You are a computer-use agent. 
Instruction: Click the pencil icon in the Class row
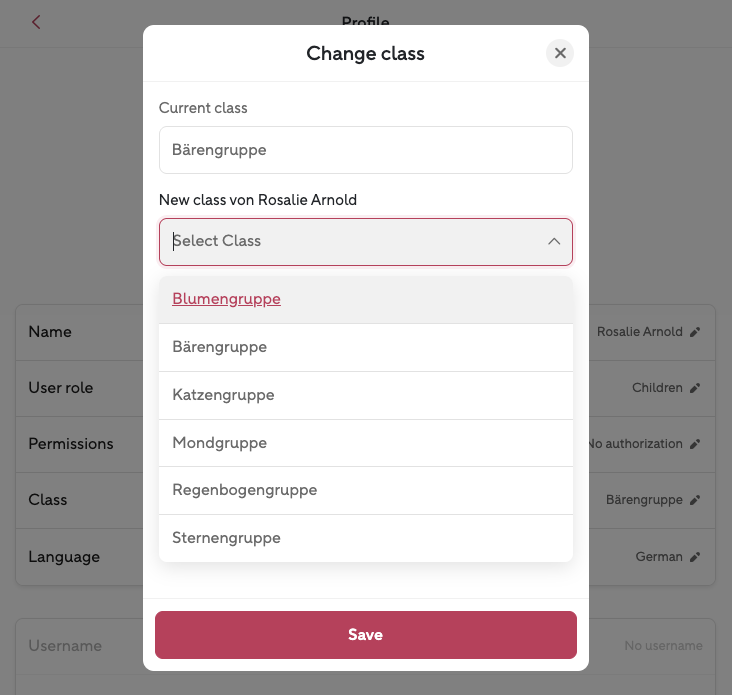[696, 500]
